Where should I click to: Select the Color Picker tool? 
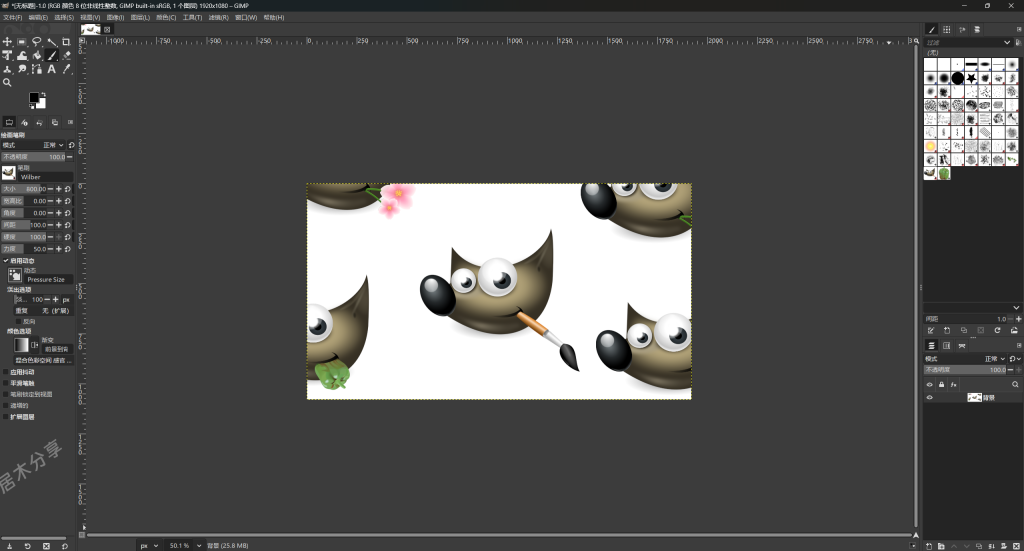tap(66, 69)
